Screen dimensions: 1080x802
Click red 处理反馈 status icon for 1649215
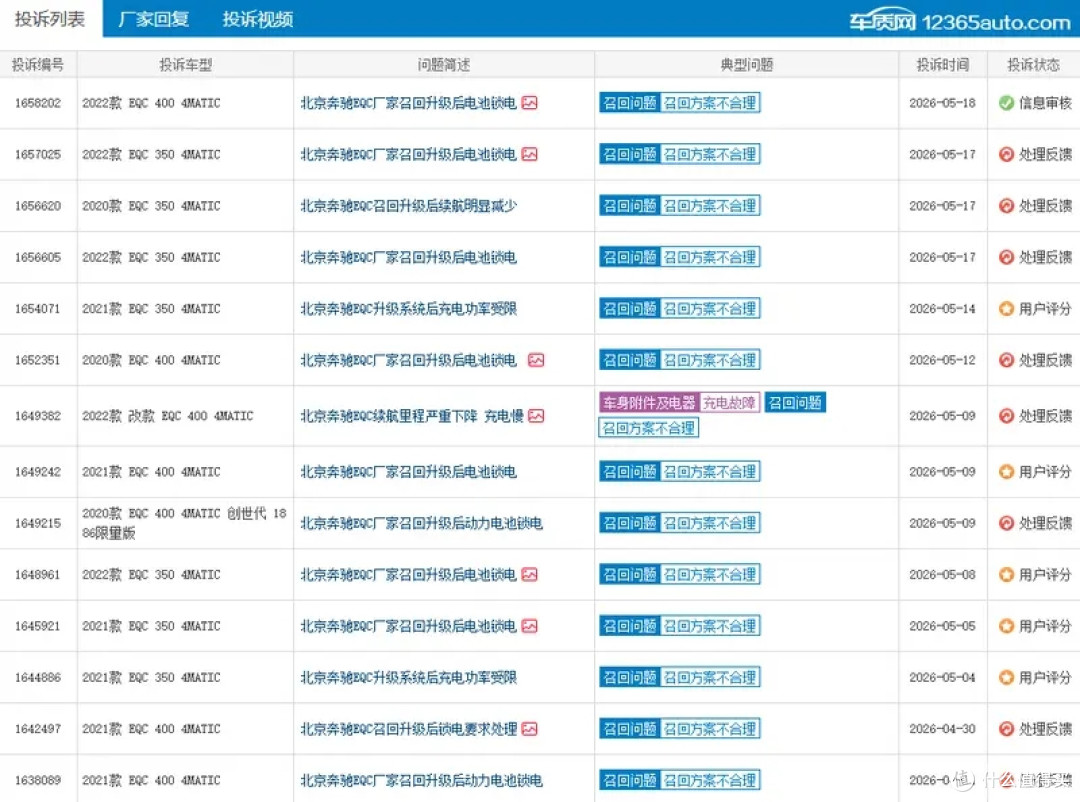1006,523
